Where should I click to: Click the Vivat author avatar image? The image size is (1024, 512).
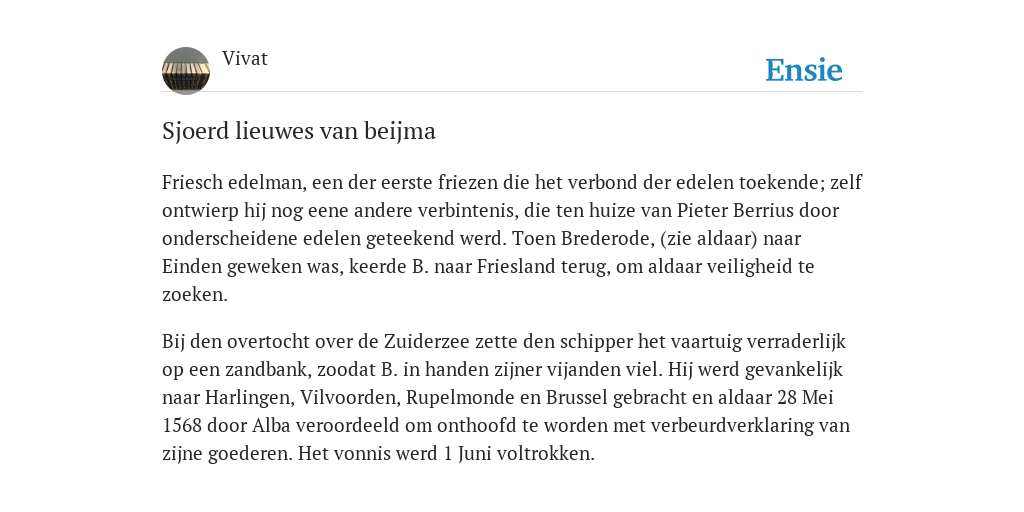point(186,71)
